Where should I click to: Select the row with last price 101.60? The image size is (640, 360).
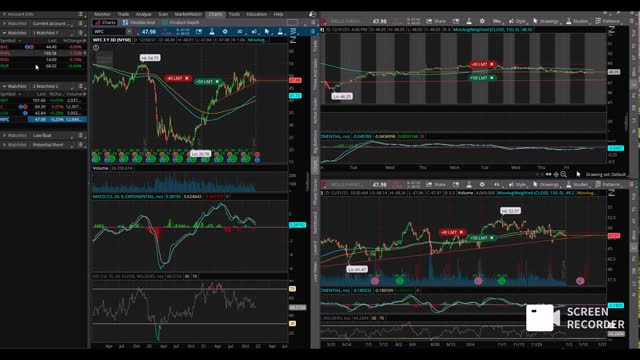point(43,100)
